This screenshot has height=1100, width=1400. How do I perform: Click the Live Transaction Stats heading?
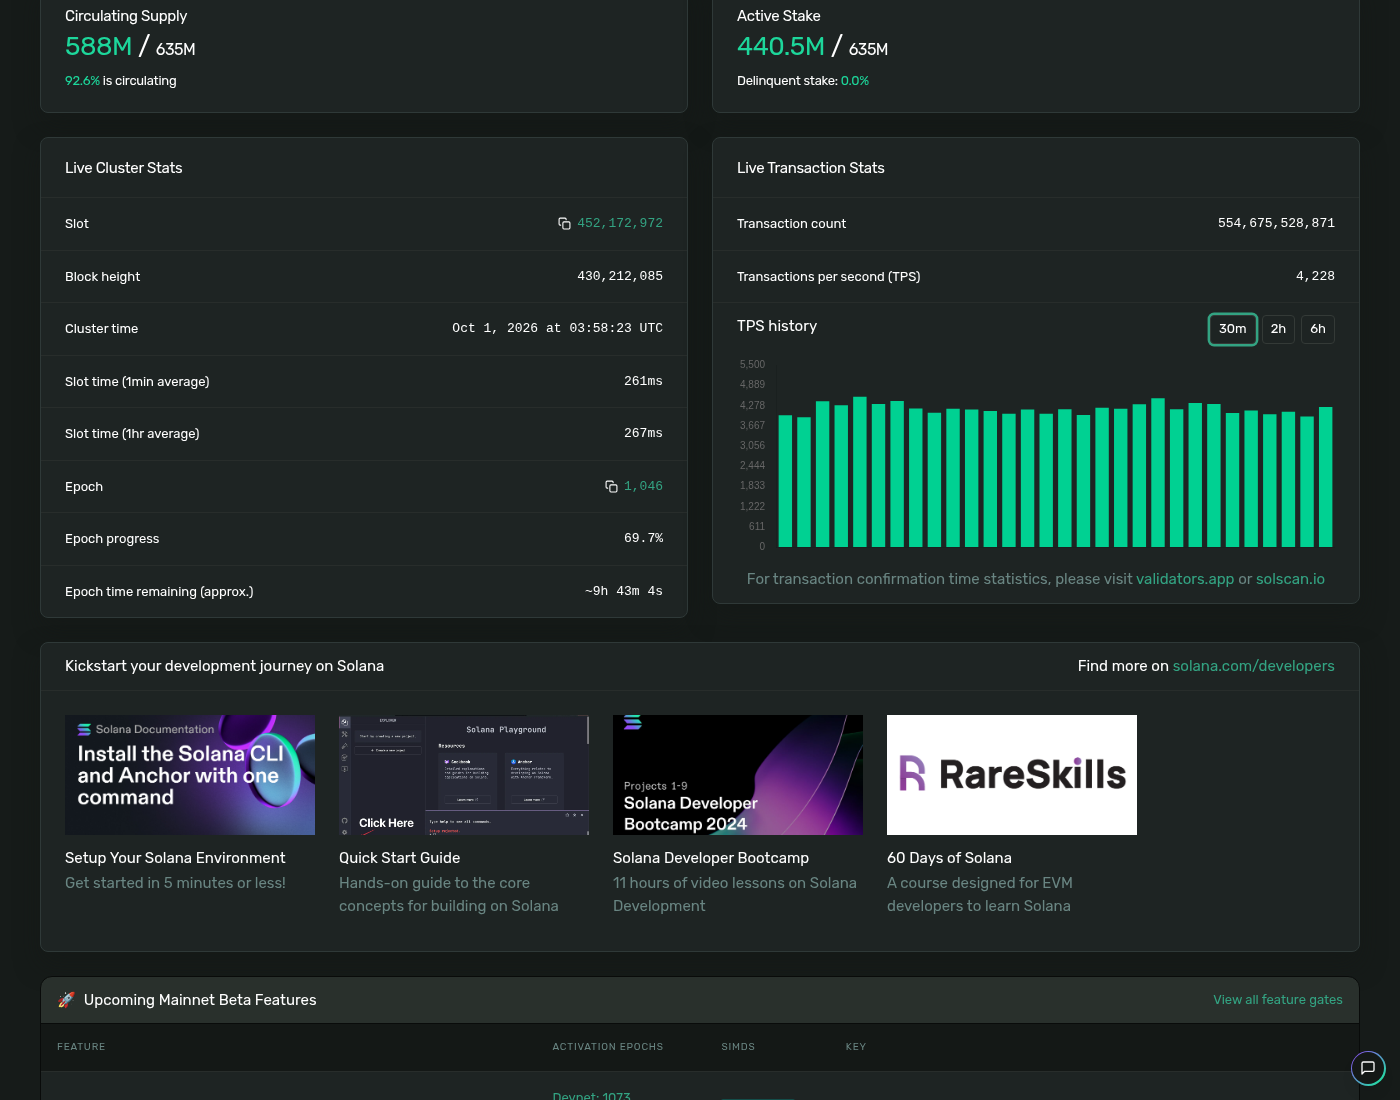(811, 168)
